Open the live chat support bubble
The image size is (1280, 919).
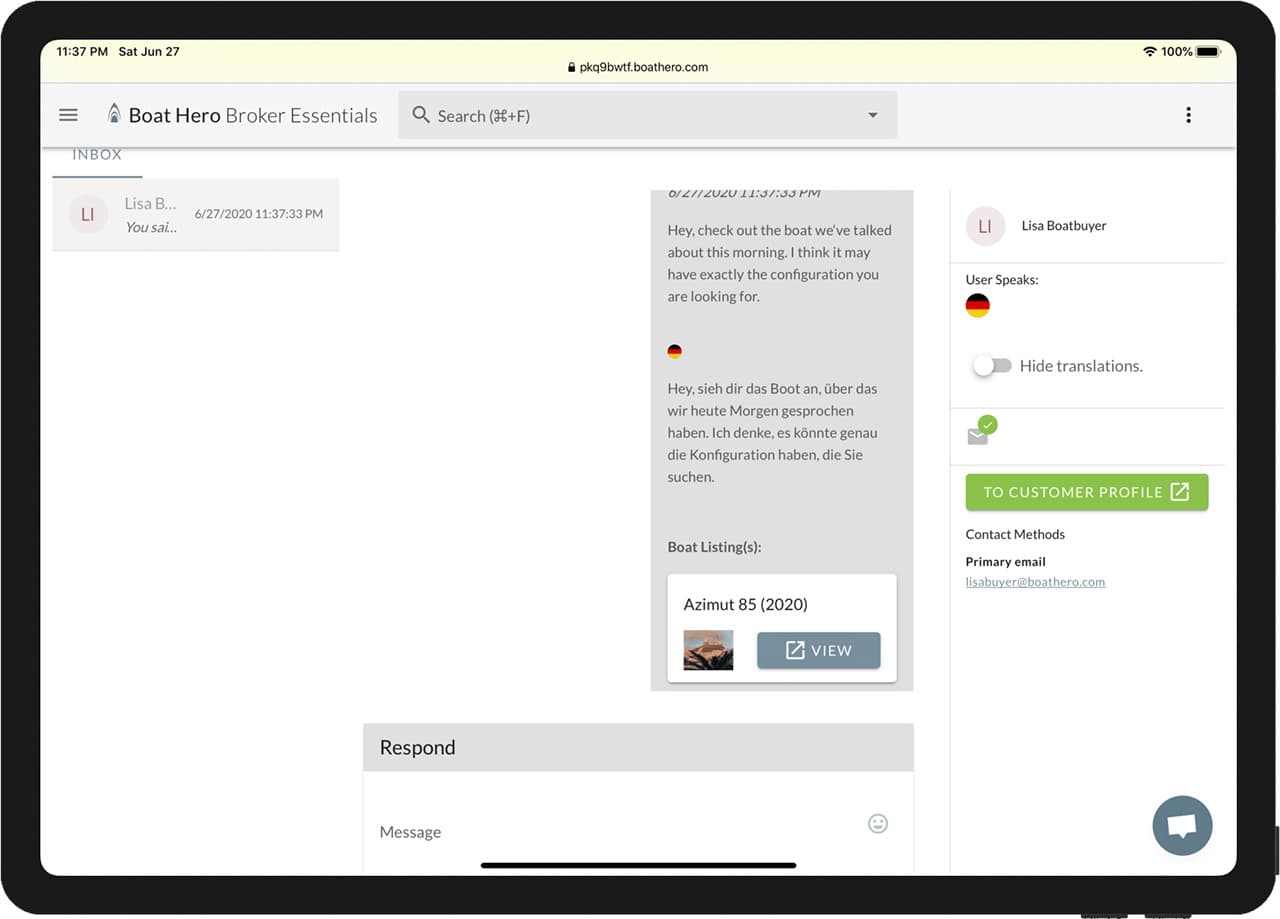click(1182, 826)
